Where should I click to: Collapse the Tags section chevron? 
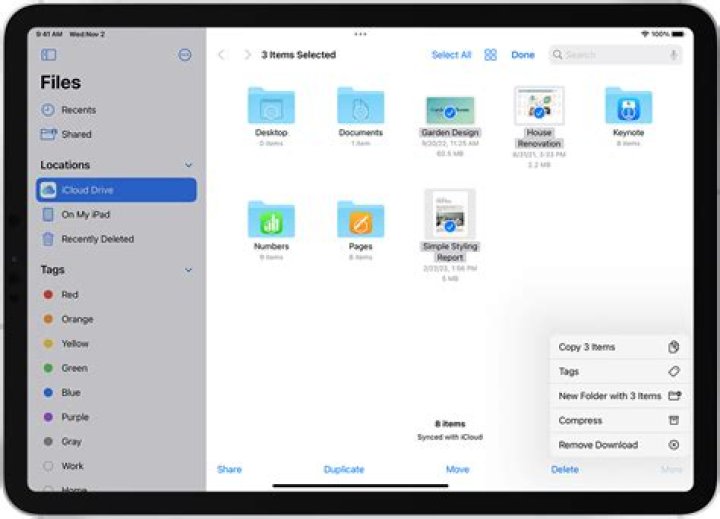point(188,270)
